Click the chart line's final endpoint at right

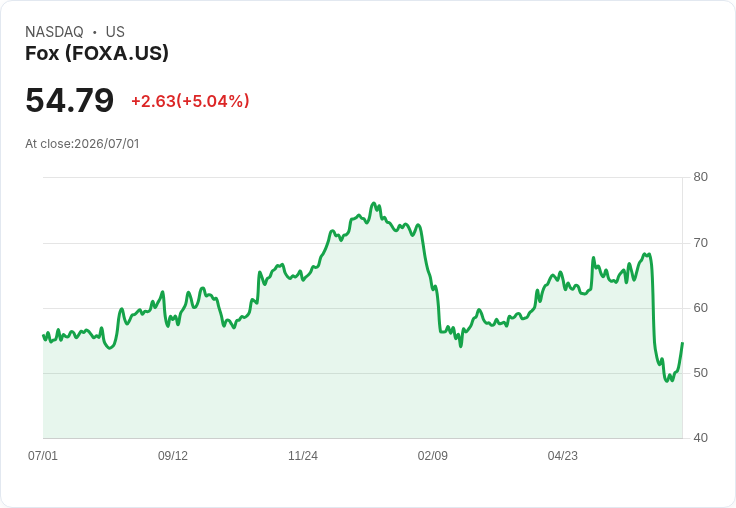click(x=682, y=343)
